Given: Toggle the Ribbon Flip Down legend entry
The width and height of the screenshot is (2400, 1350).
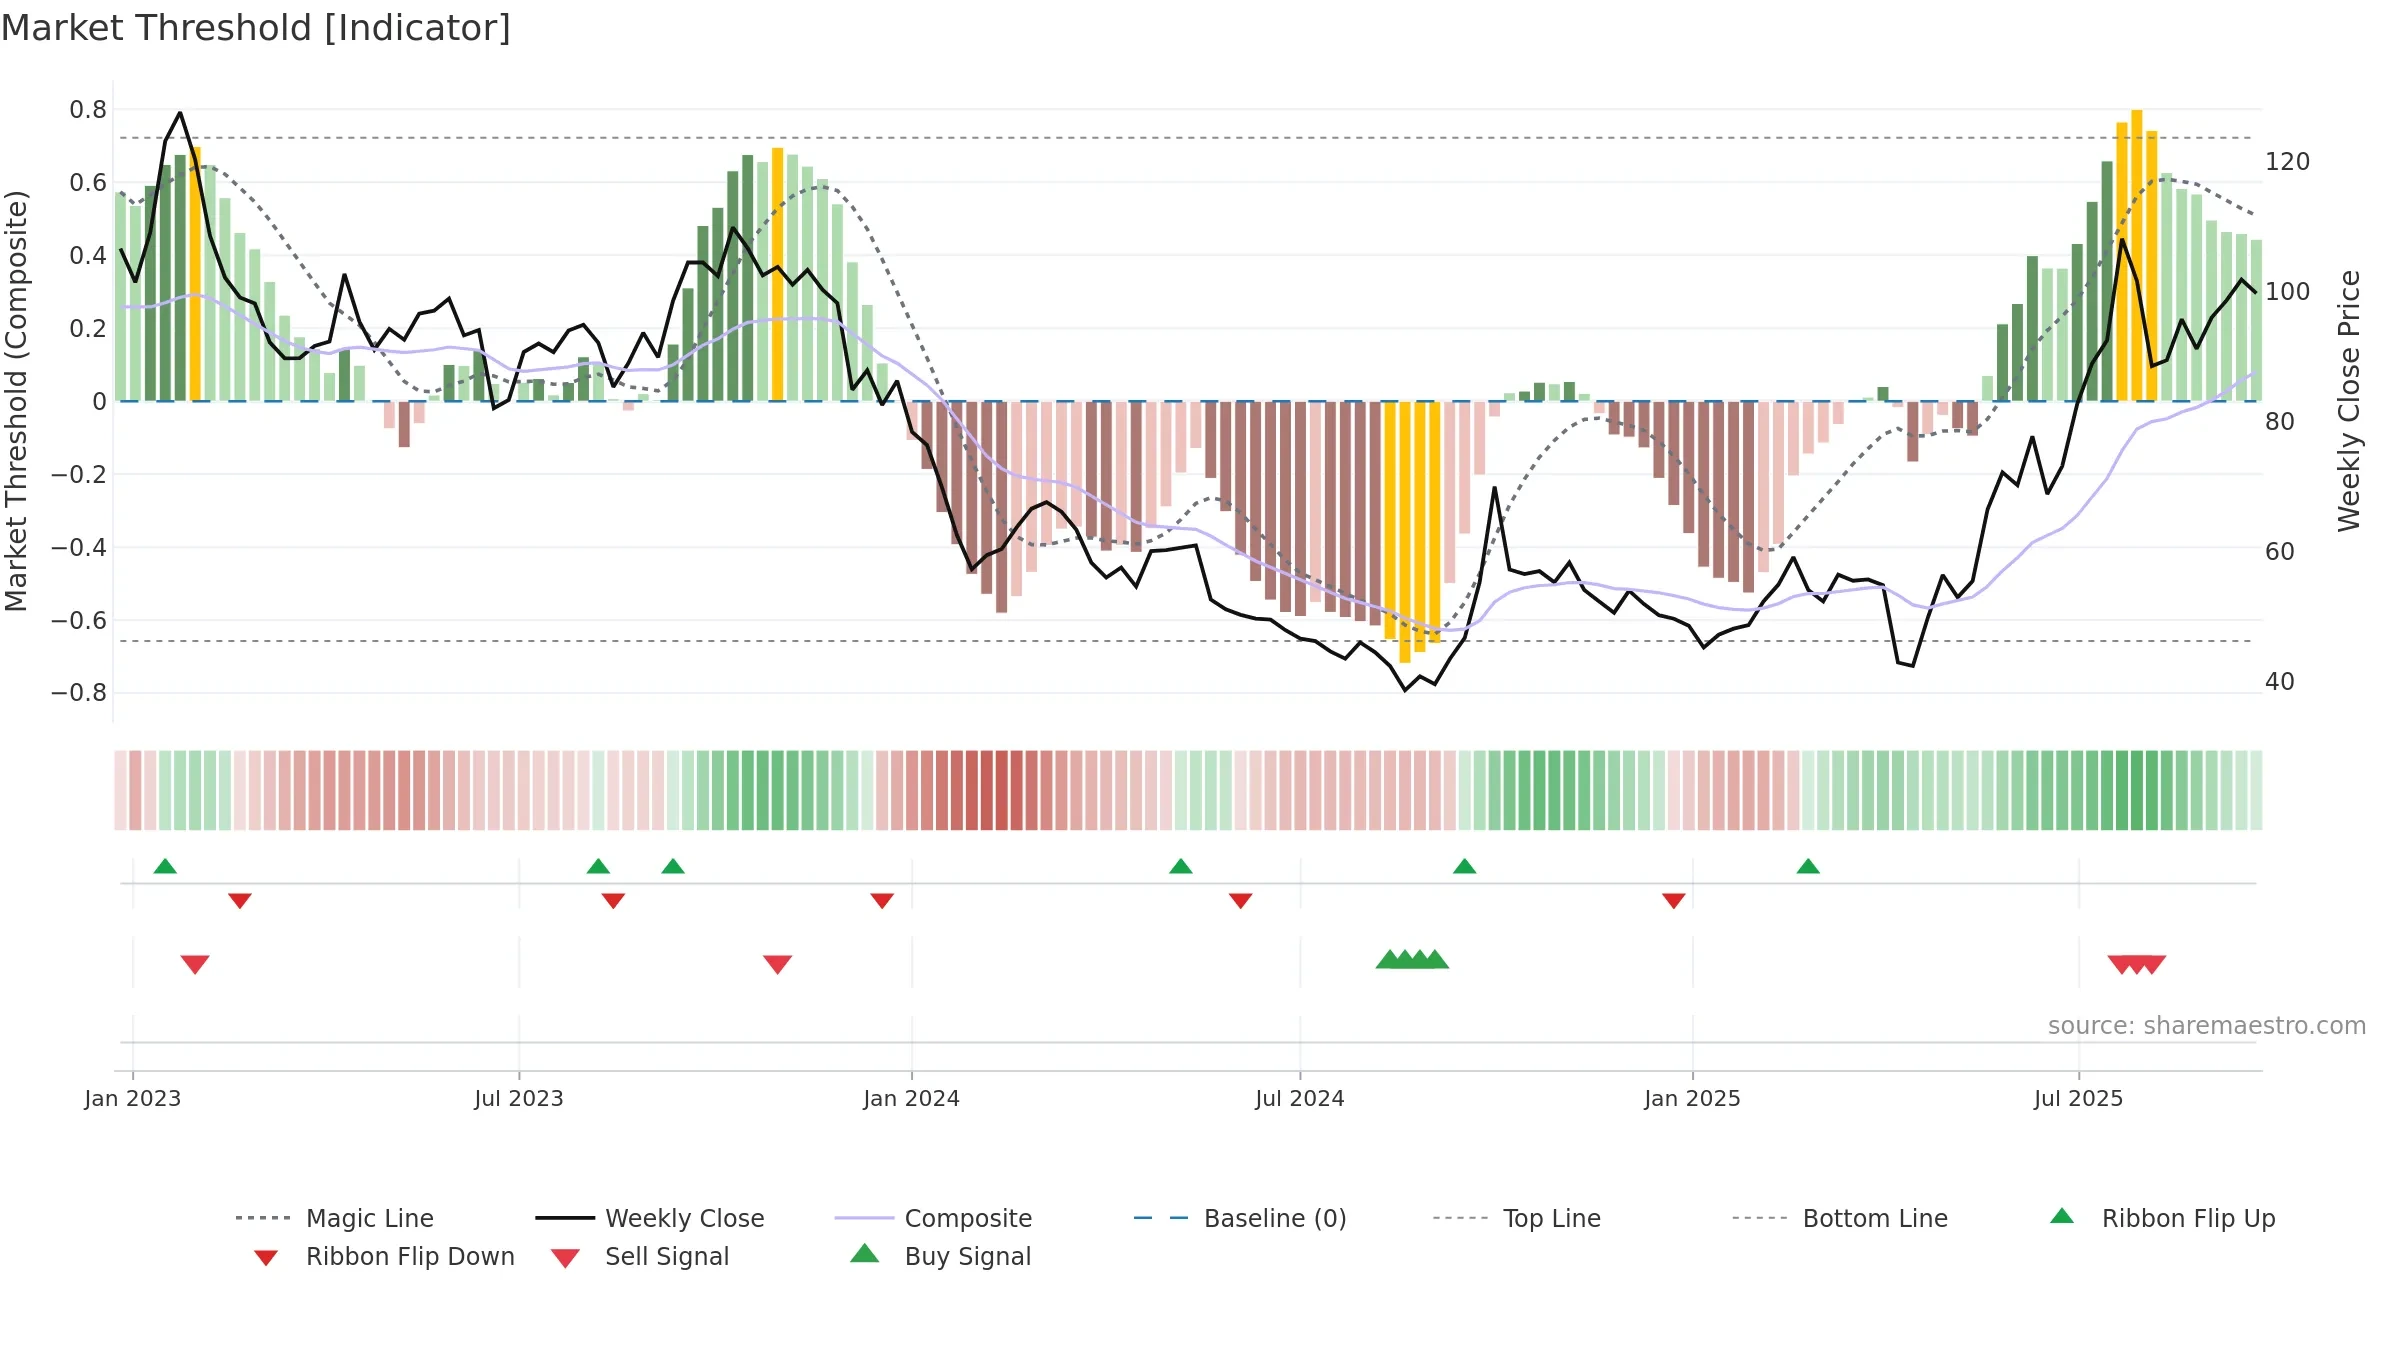Looking at the screenshot, I should [x=384, y=1256].
